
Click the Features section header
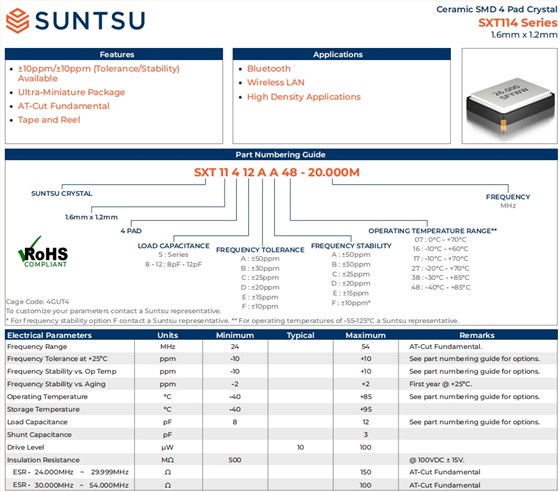[114, 54]
